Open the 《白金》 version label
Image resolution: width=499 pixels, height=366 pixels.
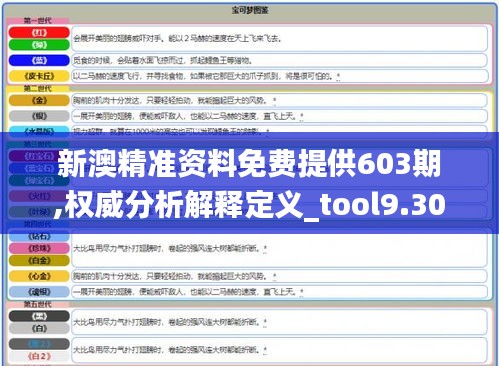pyautogui.click(x=39, y=260)
